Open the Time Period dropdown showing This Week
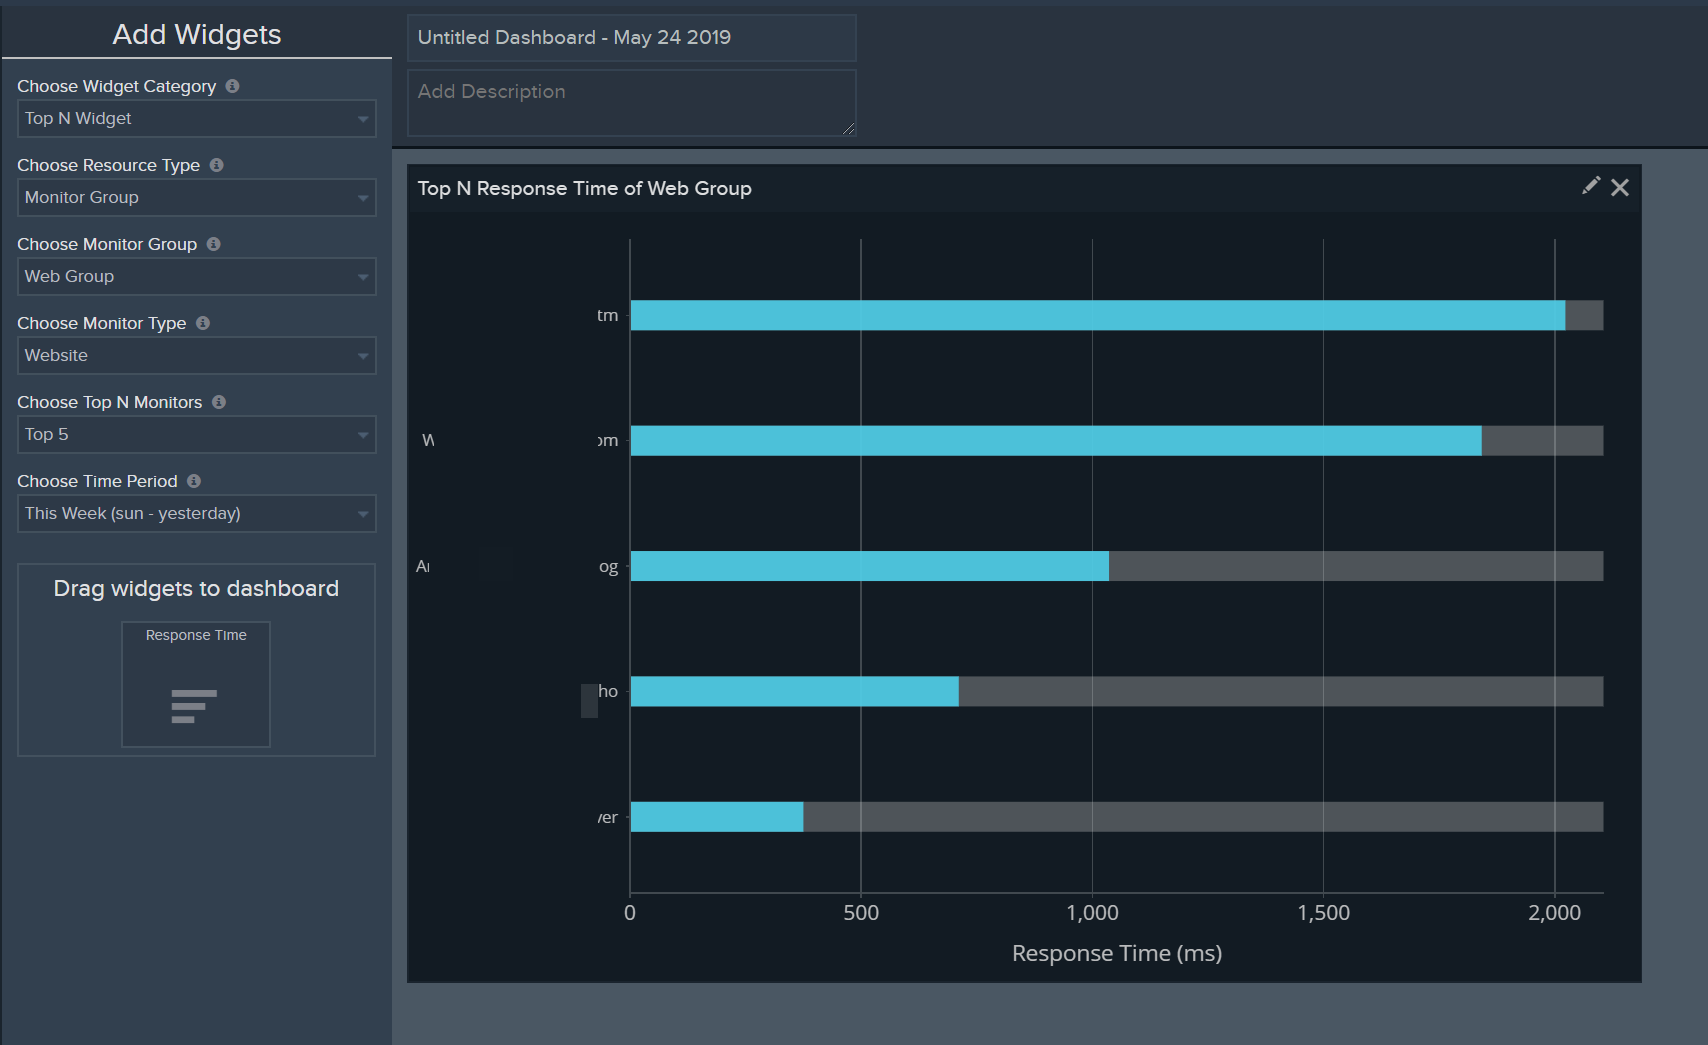The image size is (1708, 1045). pyautogui.click(x=197, y=513)
